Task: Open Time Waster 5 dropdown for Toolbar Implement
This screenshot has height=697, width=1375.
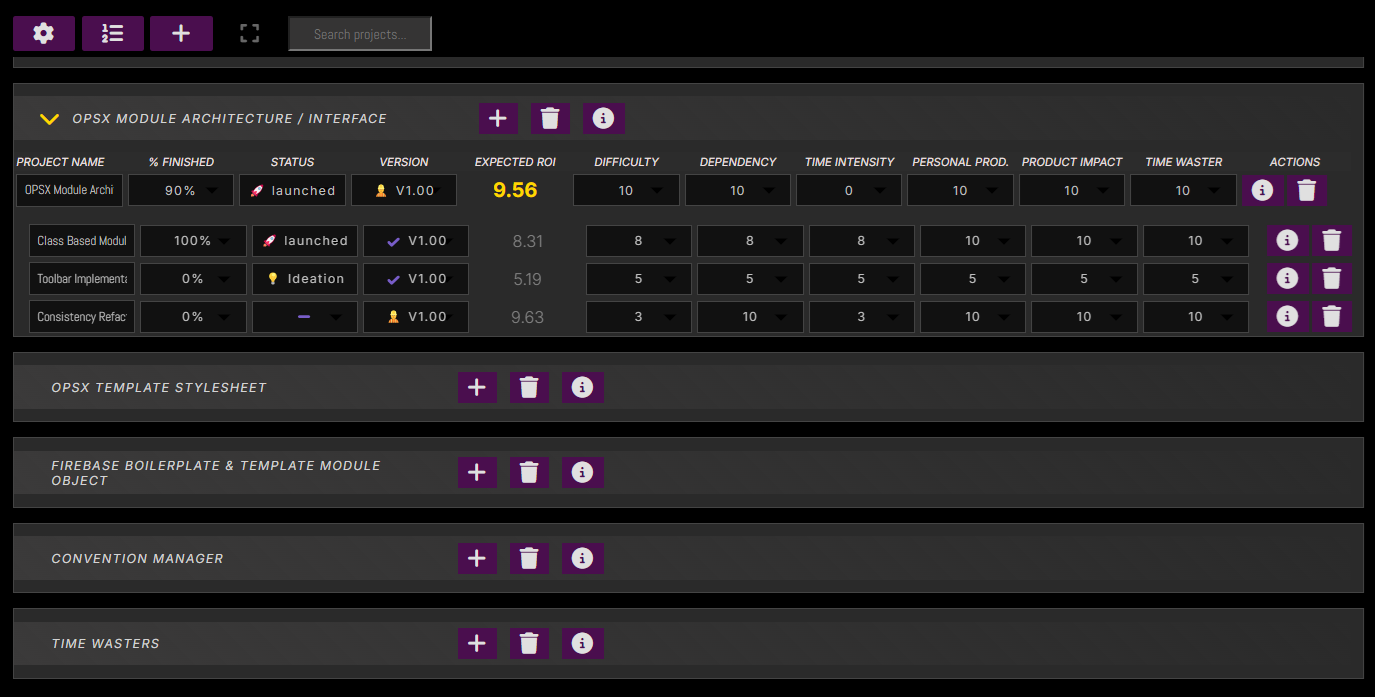Action: (1196, 278)
